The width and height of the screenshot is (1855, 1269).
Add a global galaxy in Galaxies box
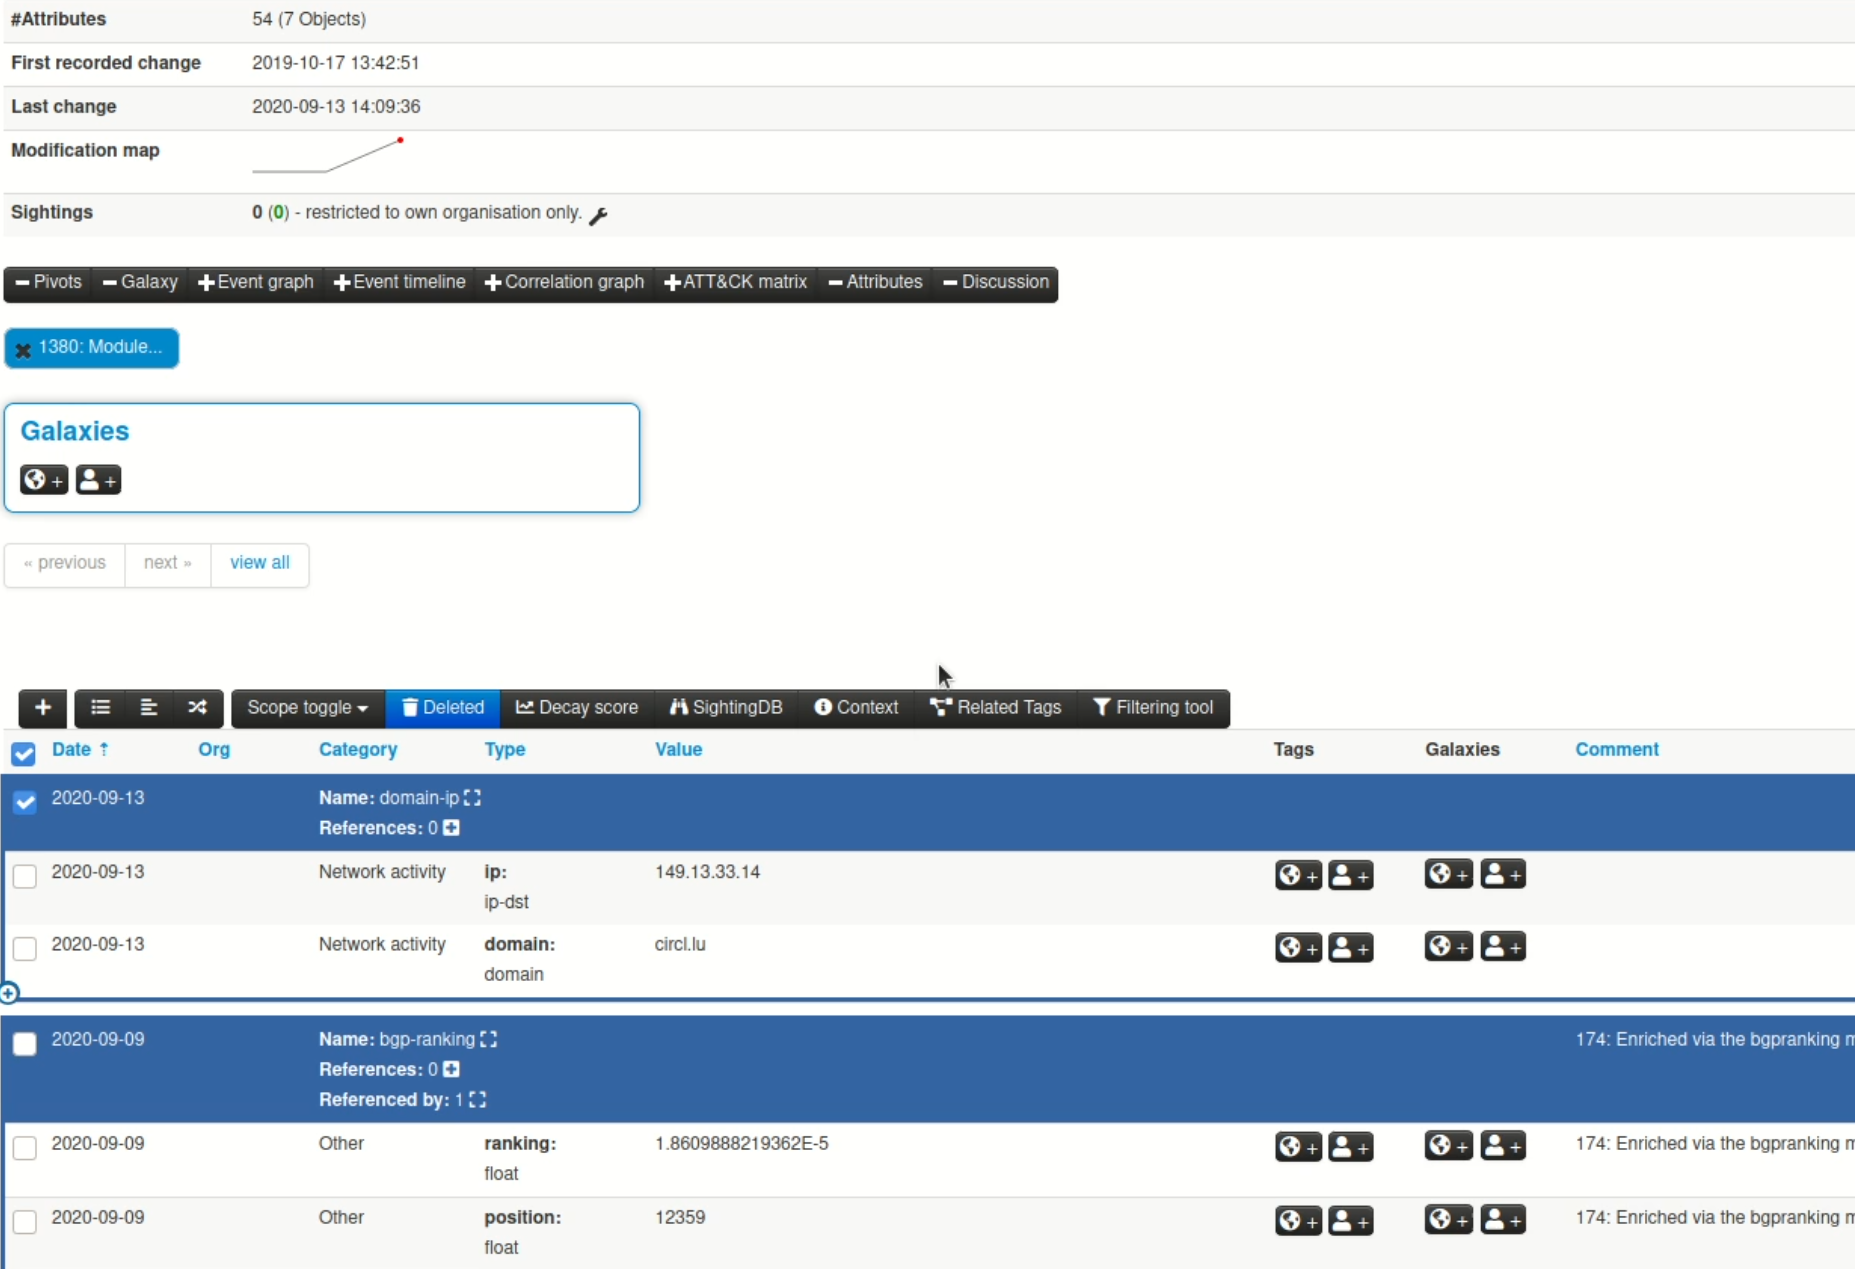tap(44, 480)
